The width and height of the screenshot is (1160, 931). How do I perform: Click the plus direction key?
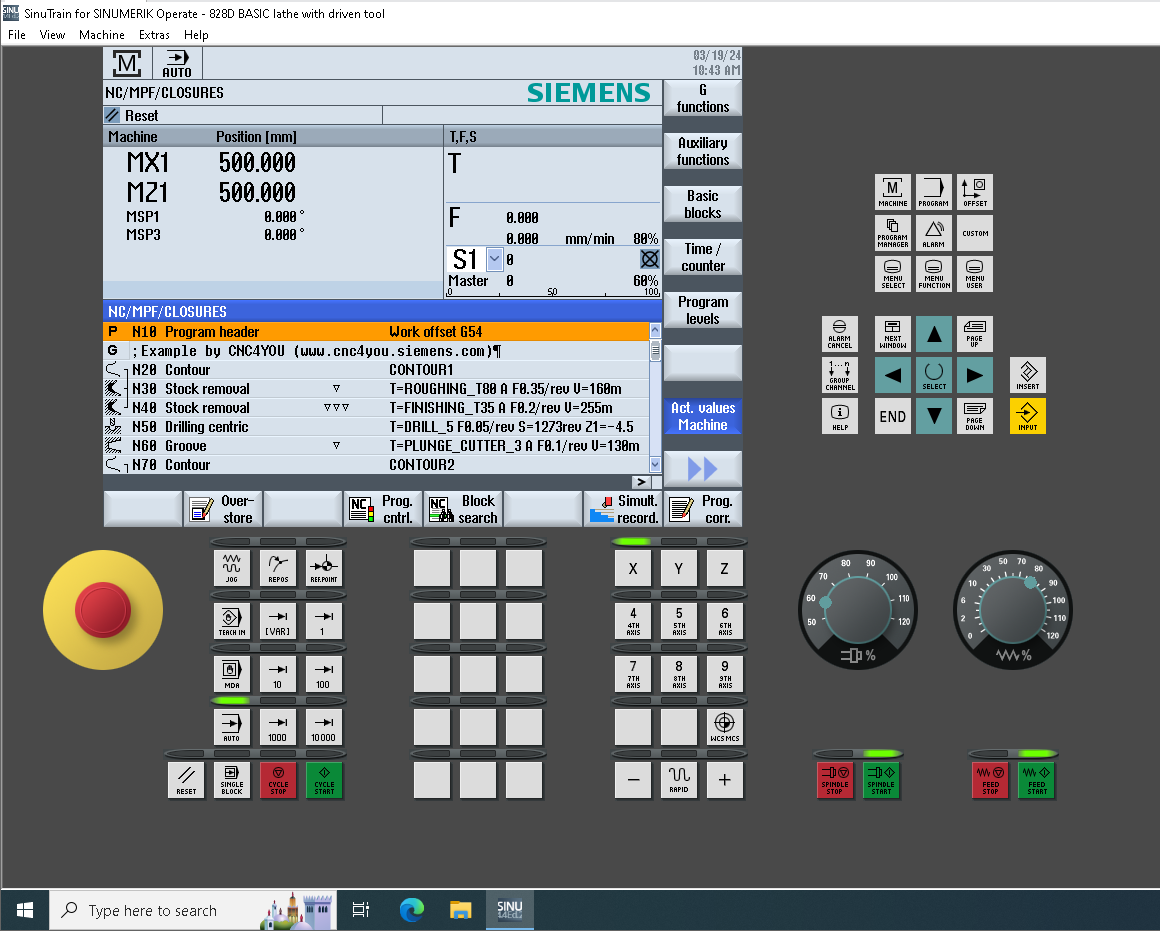point(725,781)
